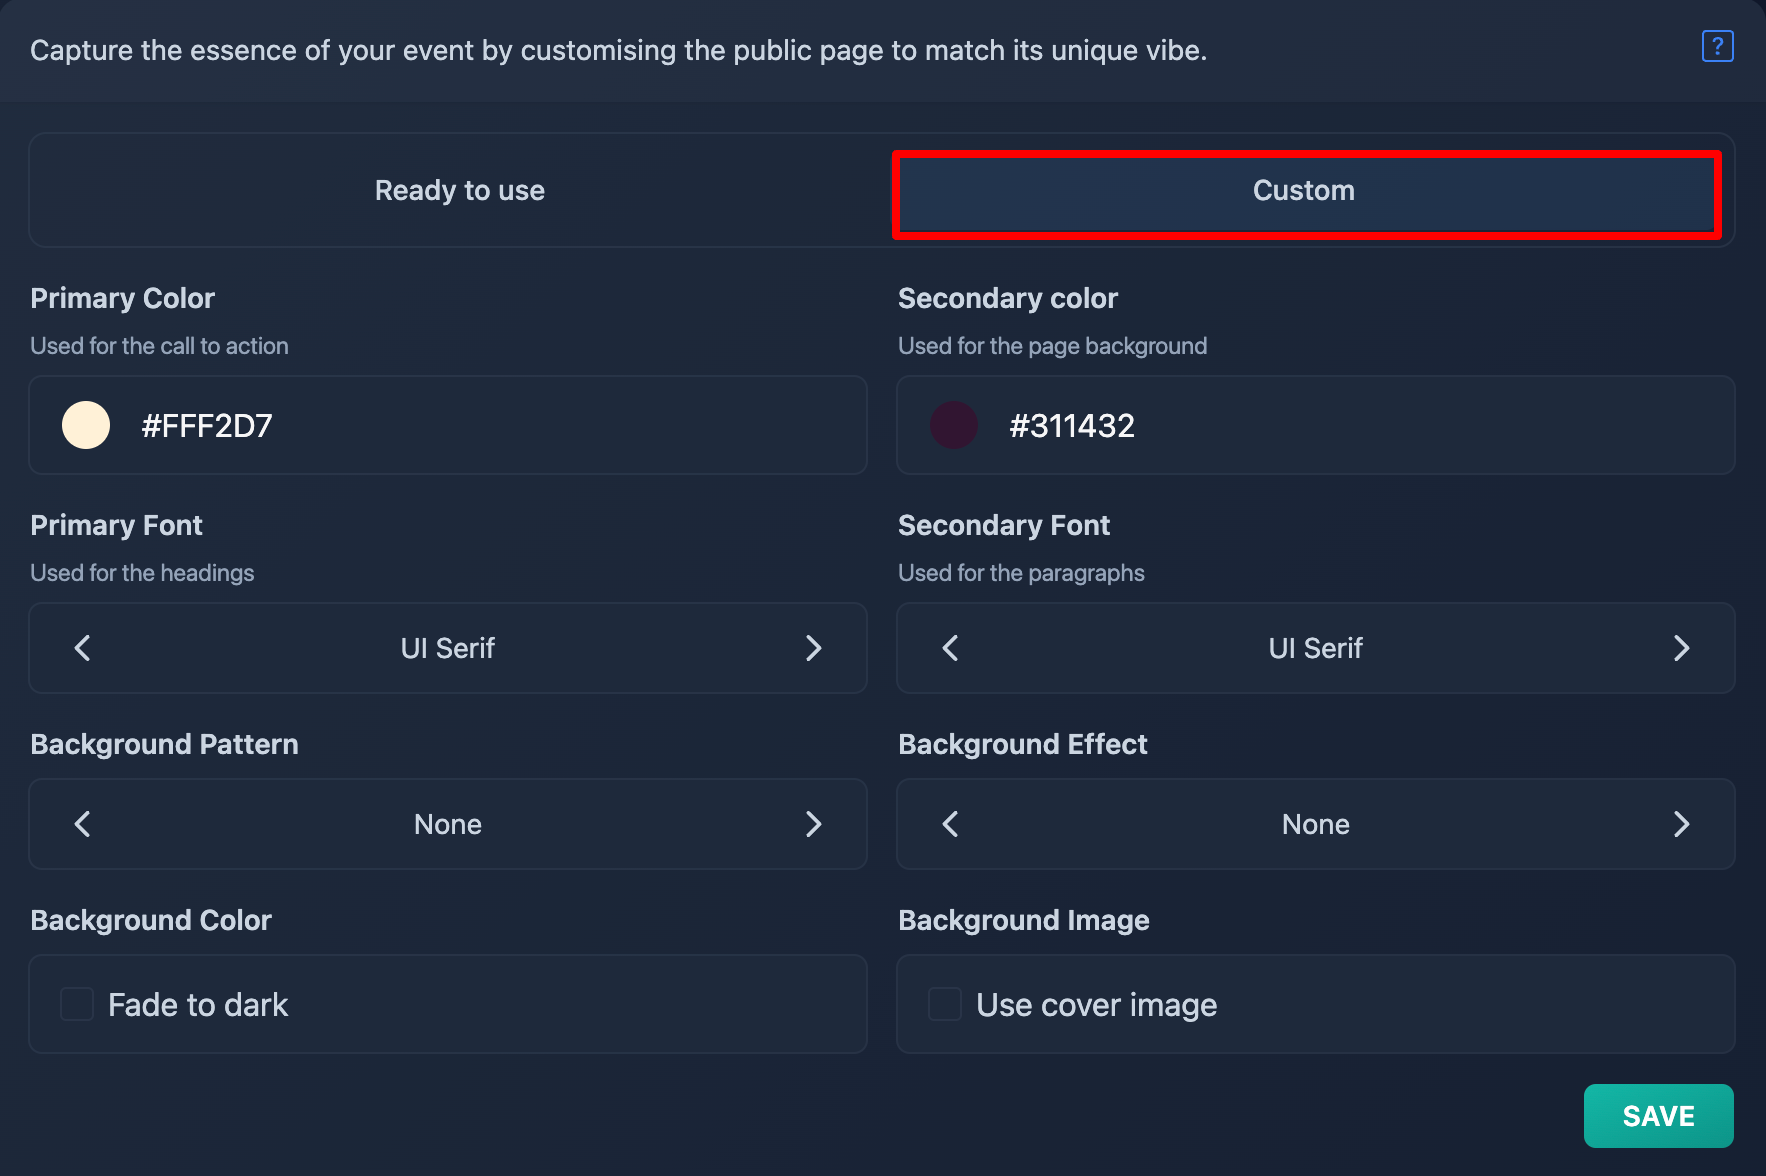Select the Custom tab

pos(1305,193)
